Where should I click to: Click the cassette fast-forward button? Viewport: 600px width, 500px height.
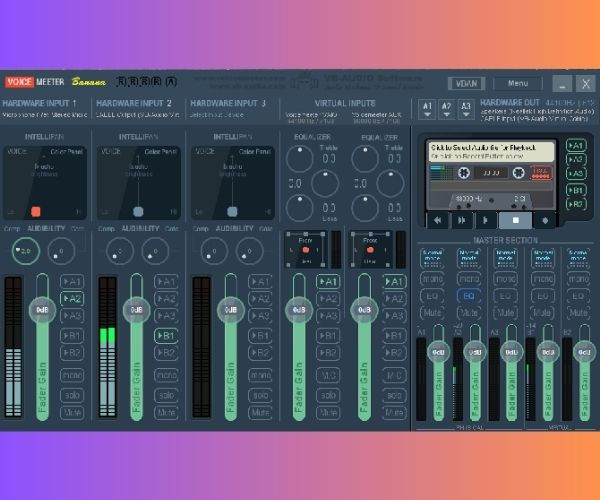pos(462,220)
